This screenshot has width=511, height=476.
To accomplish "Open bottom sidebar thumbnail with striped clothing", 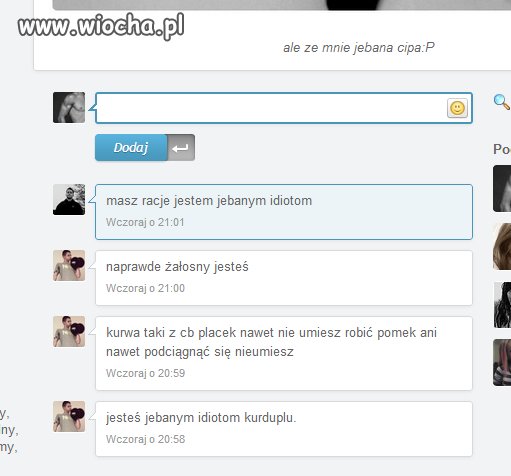I will 502,363.
